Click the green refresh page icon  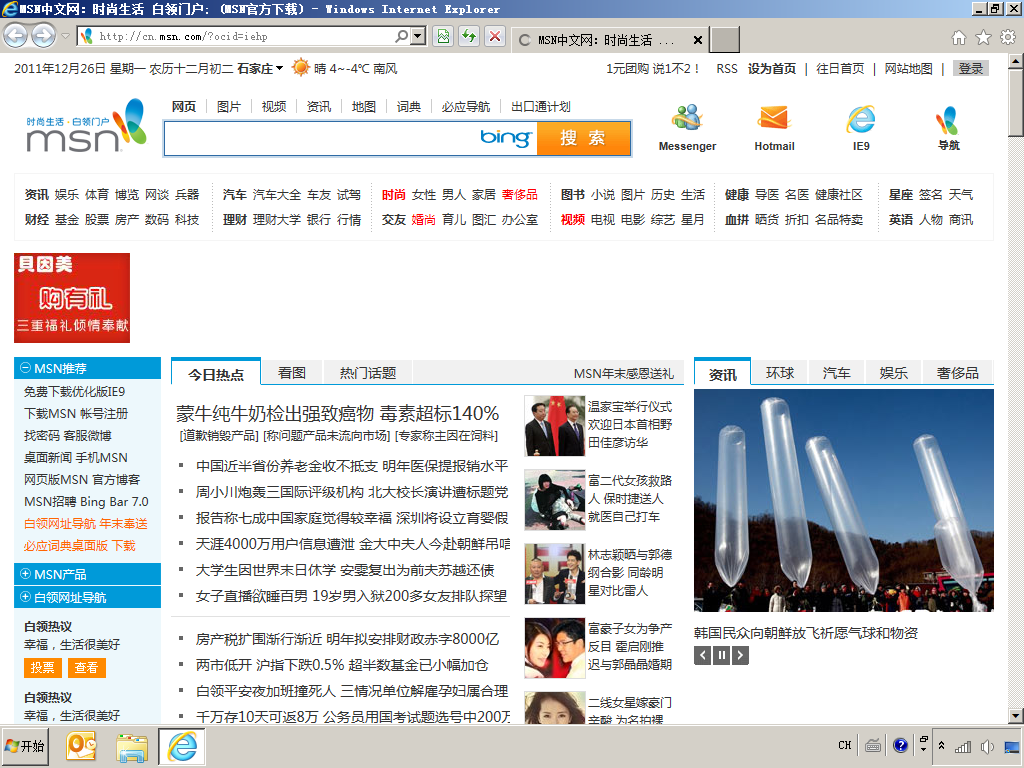click(469, 37)
